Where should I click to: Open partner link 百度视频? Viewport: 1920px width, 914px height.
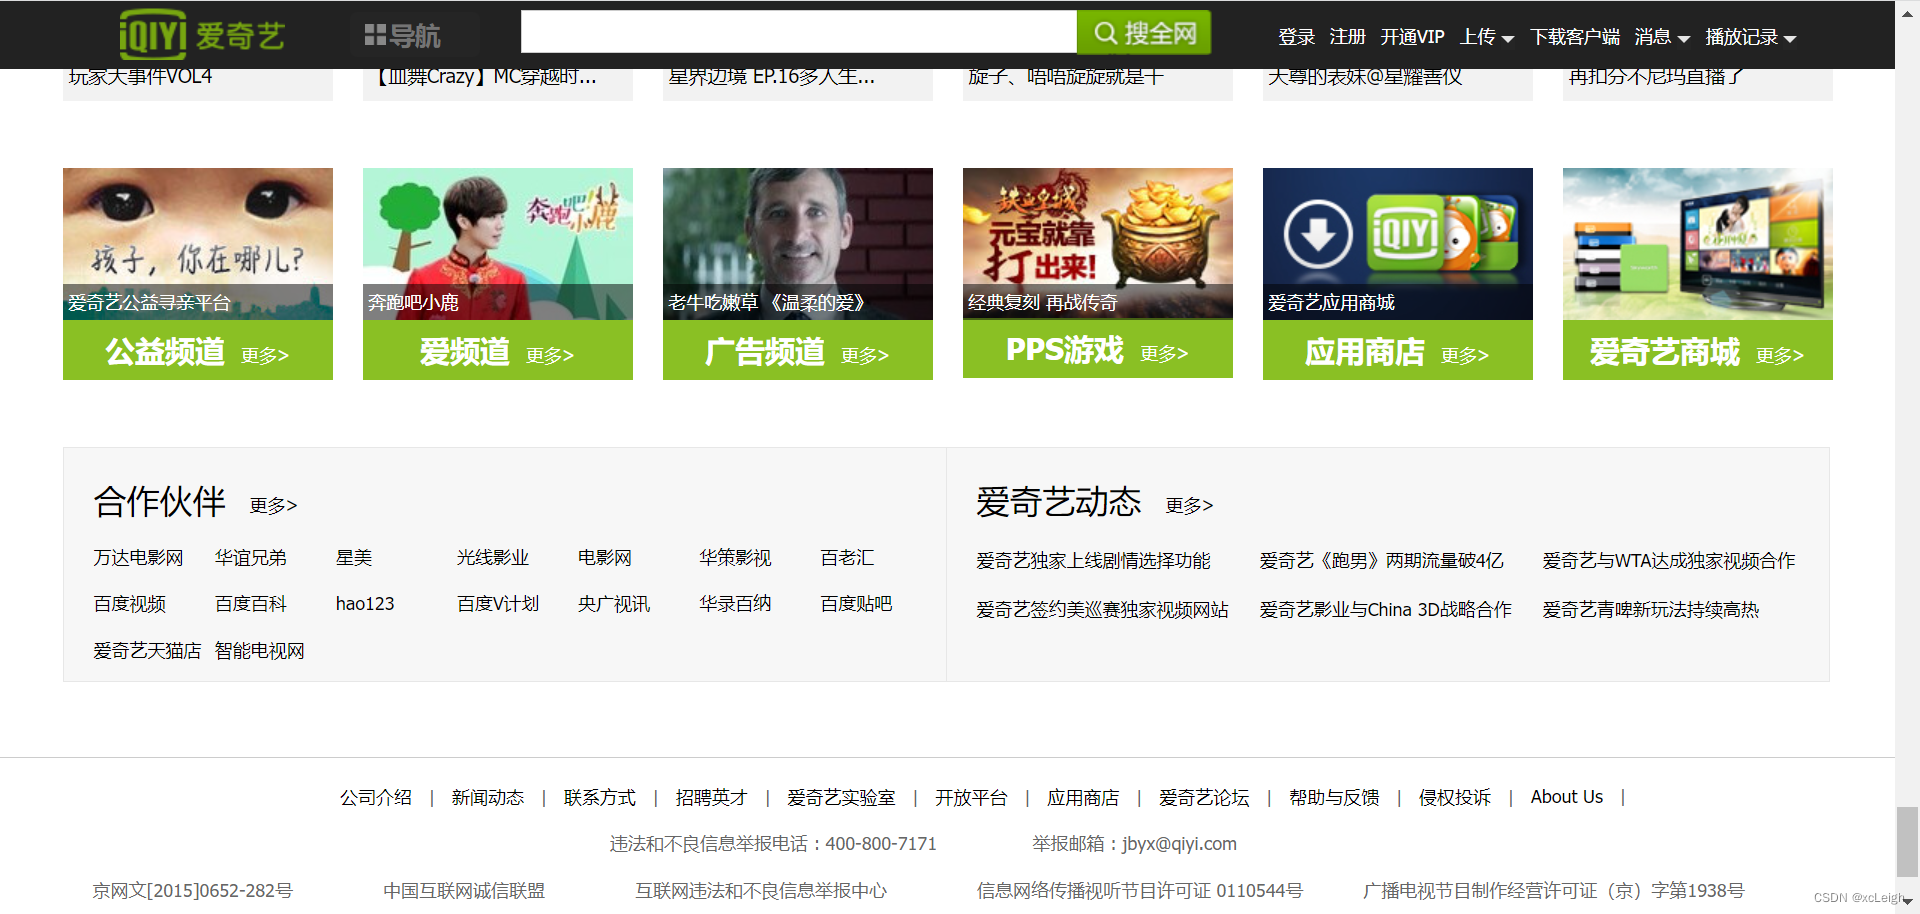[x=130, y=604]
